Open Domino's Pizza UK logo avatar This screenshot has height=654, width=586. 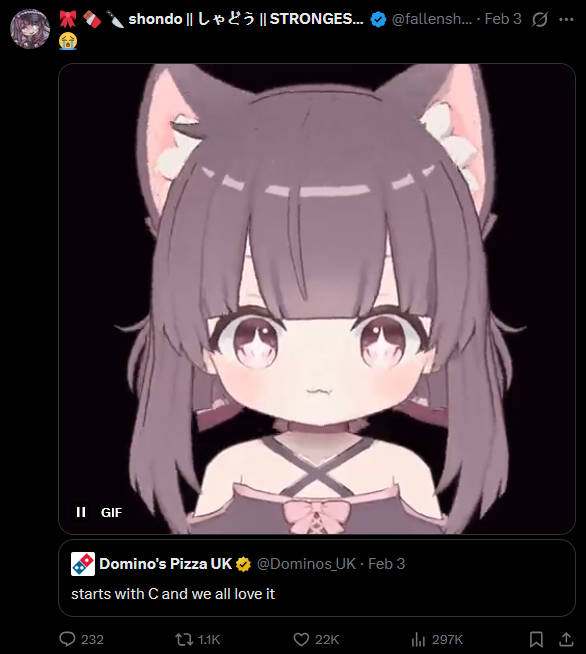click(83, 564)
